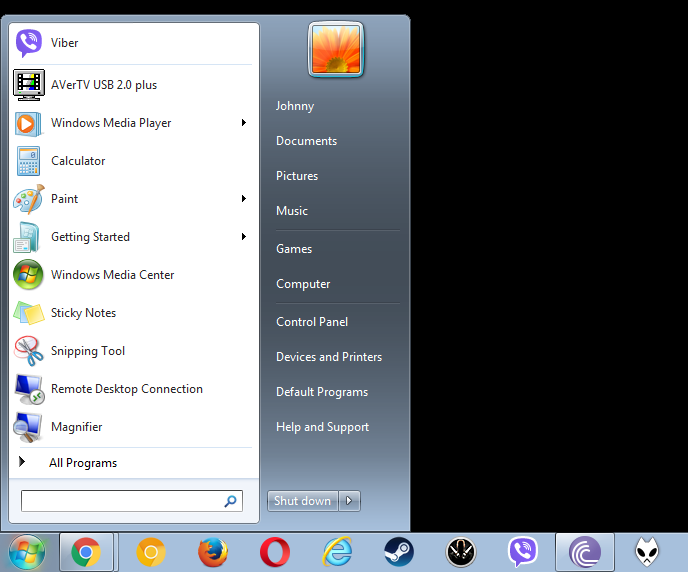Click the Start menu search box
Image resolution: width=688 pixels, height=572 pixels.
tap(132, 501)
